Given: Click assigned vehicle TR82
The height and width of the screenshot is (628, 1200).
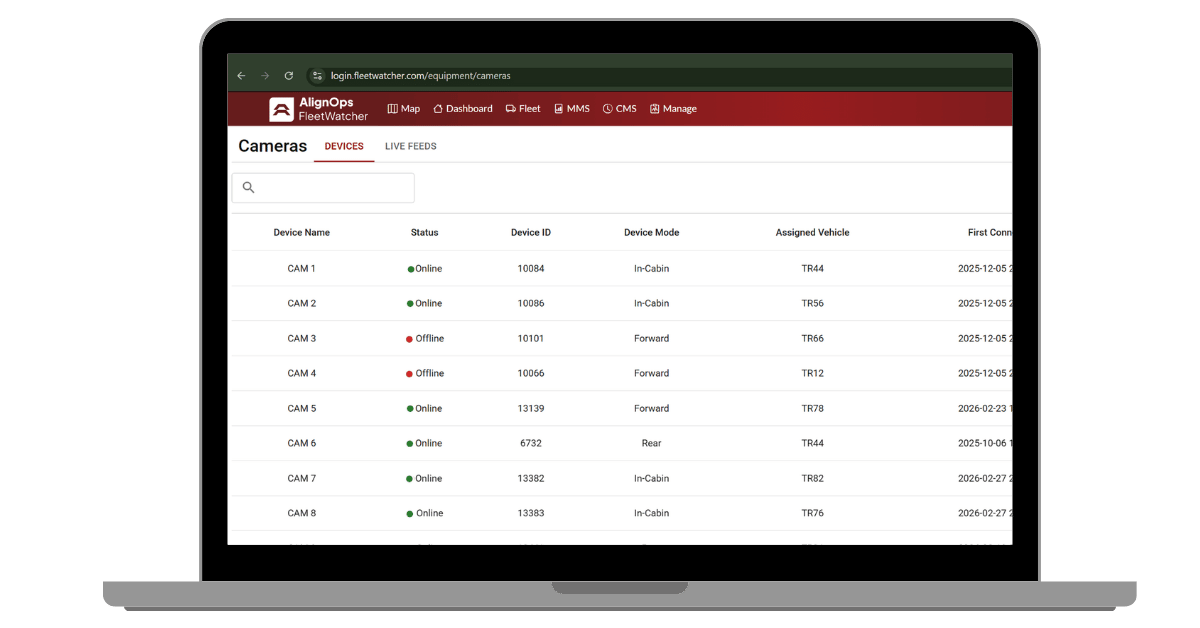Looking at the screenshot, I should (x=813, y=479).
